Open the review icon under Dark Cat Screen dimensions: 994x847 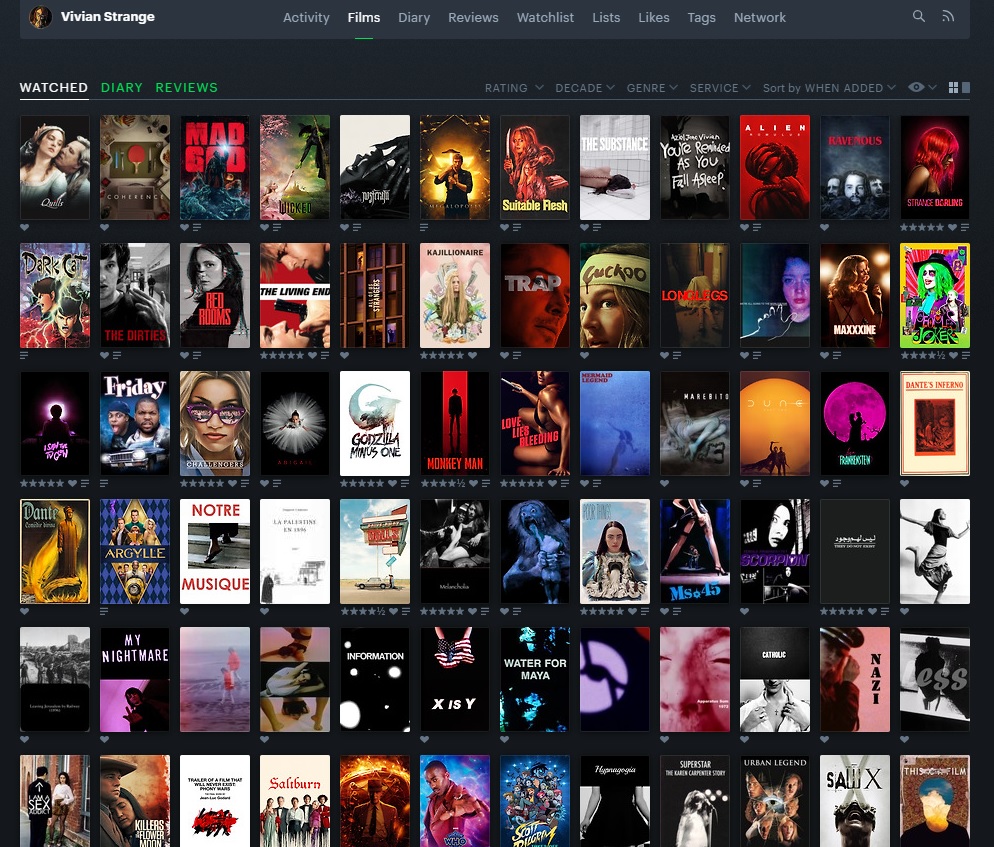pyautogui.click(x=24, y=355)
